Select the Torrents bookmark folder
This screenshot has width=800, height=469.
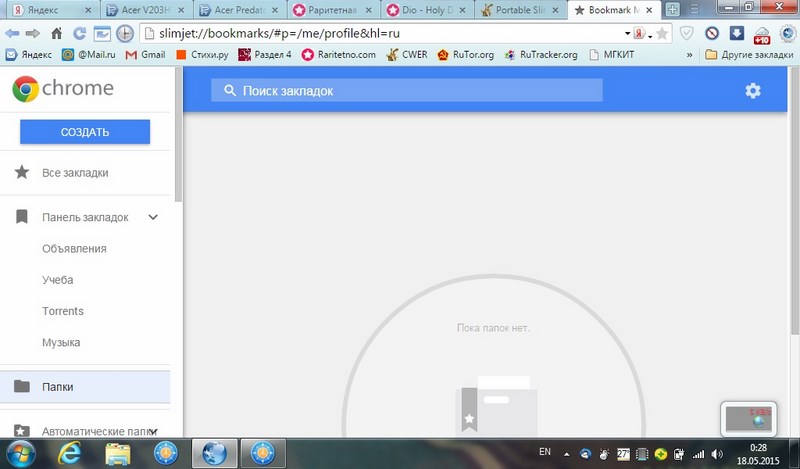coord(63,311)
